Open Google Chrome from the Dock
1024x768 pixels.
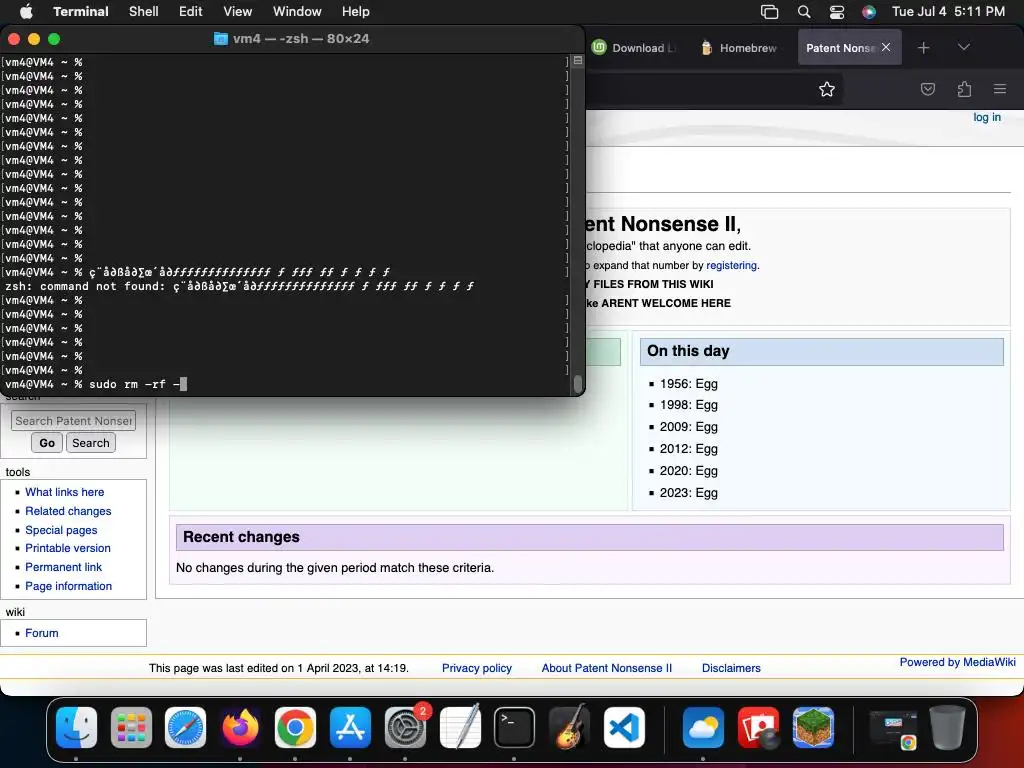pyautogui.click(x=295, y=727)
